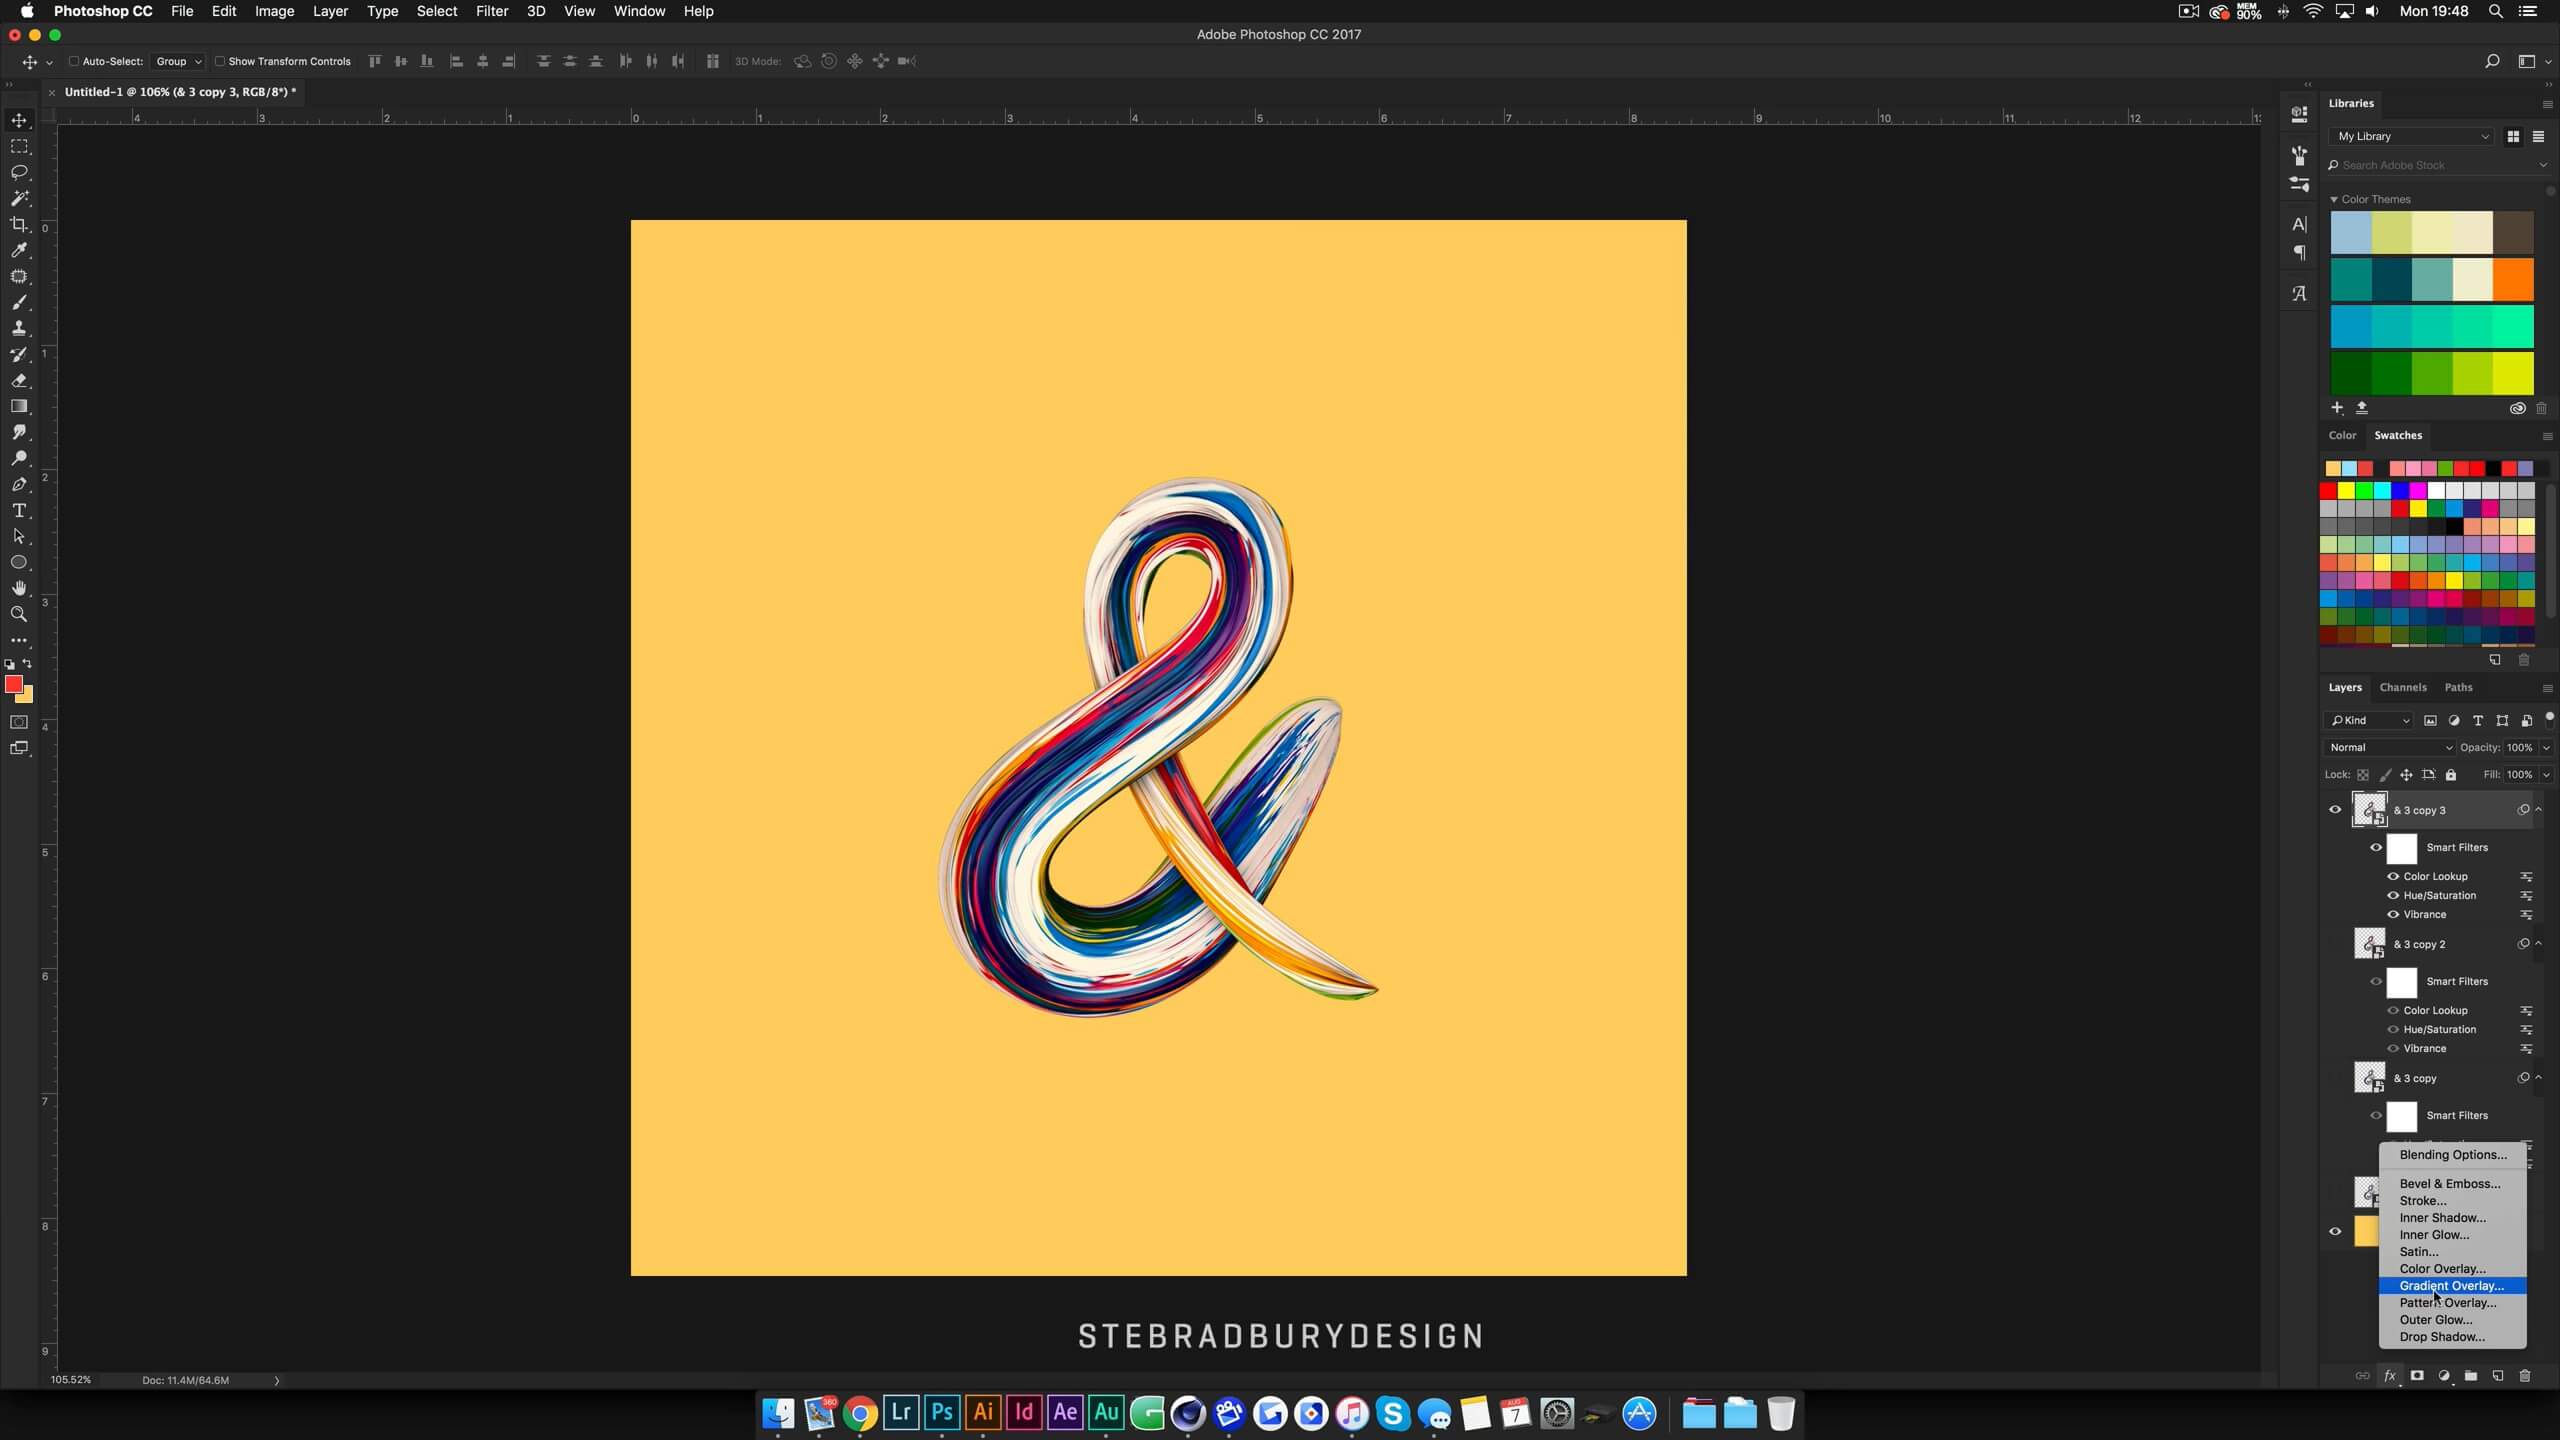This screenshot has width=2560, height=1440.
Task: Pick the Horizontal Type tool
Action: (x=19, y=510)
